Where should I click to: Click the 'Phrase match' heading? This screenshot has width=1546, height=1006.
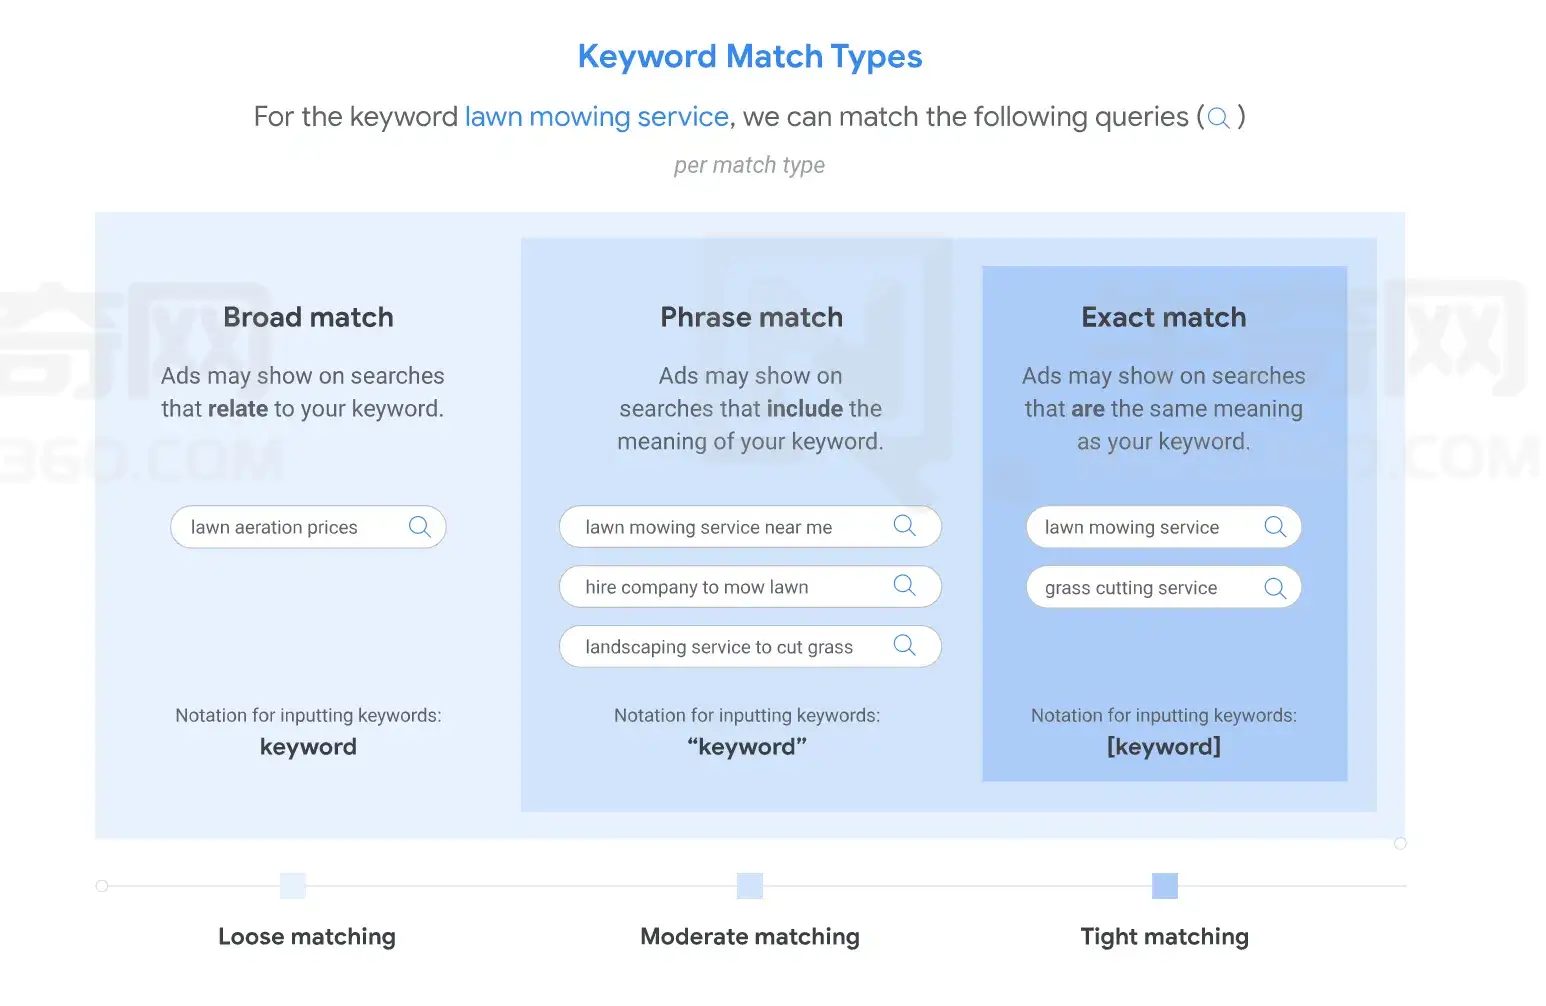pos(751,317)
